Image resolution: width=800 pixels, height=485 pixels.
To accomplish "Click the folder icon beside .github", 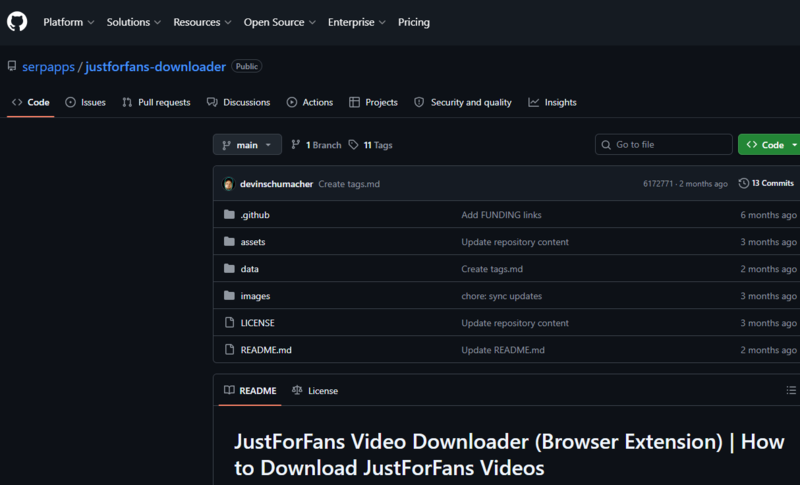I will (x=229, y=215).
